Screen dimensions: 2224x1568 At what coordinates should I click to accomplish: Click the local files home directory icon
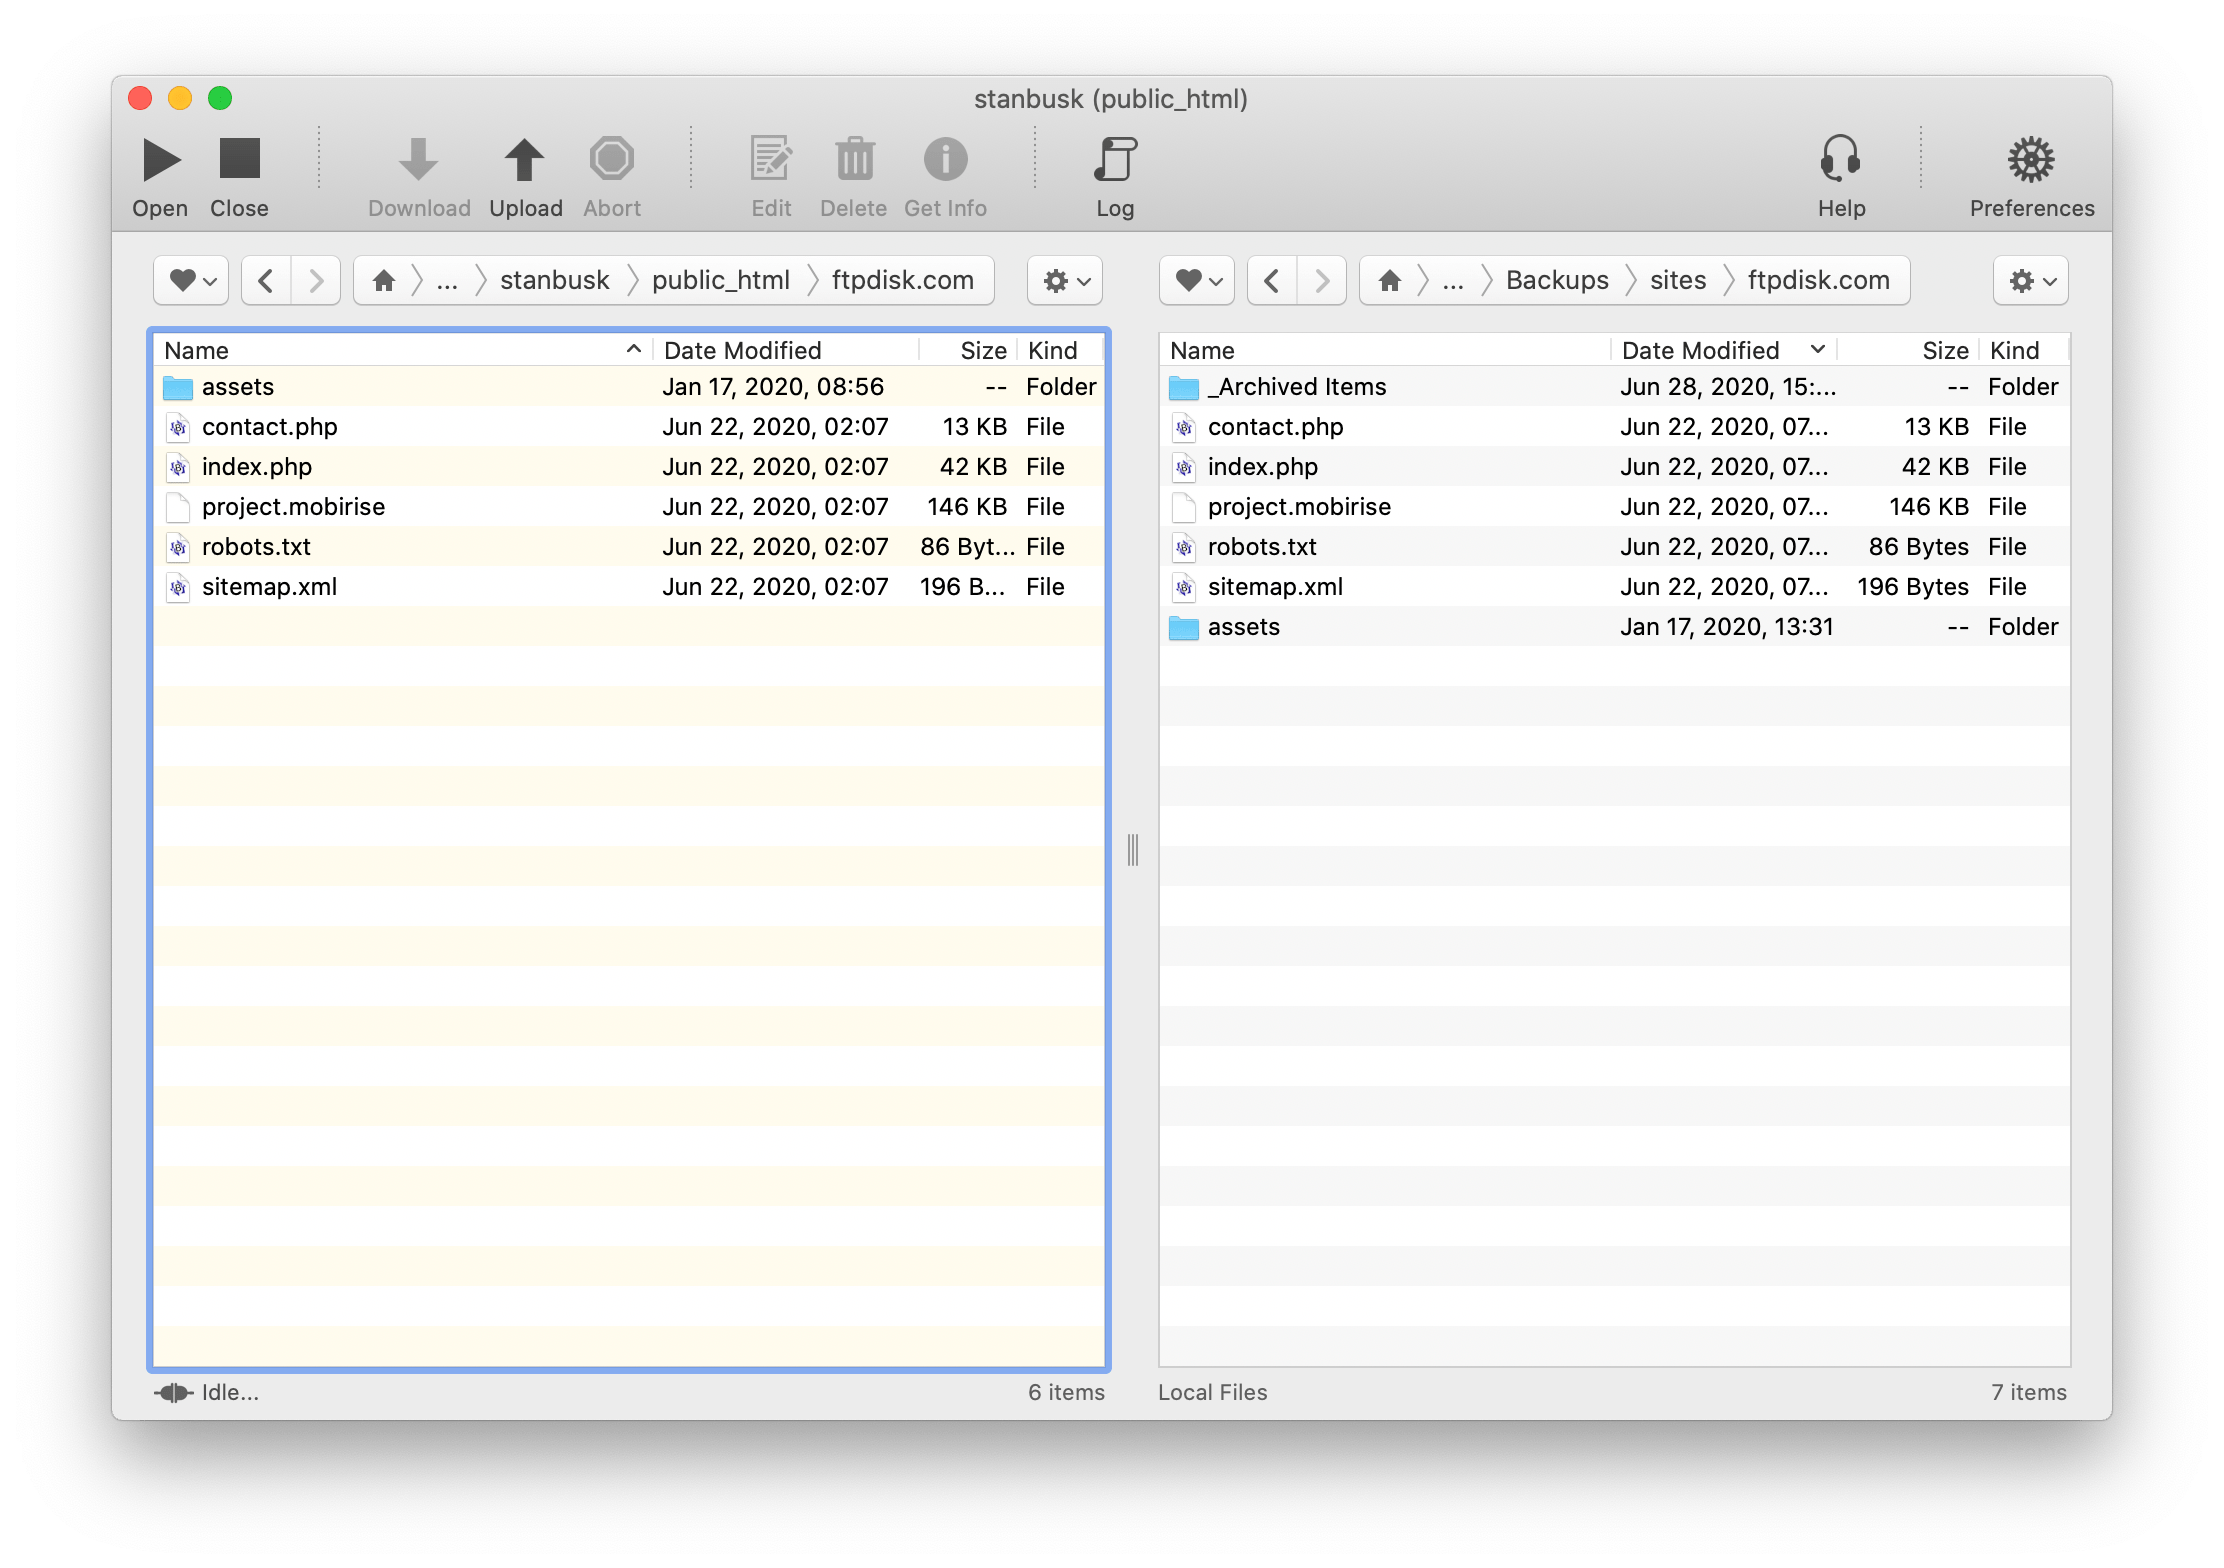tap(1388, 278)
